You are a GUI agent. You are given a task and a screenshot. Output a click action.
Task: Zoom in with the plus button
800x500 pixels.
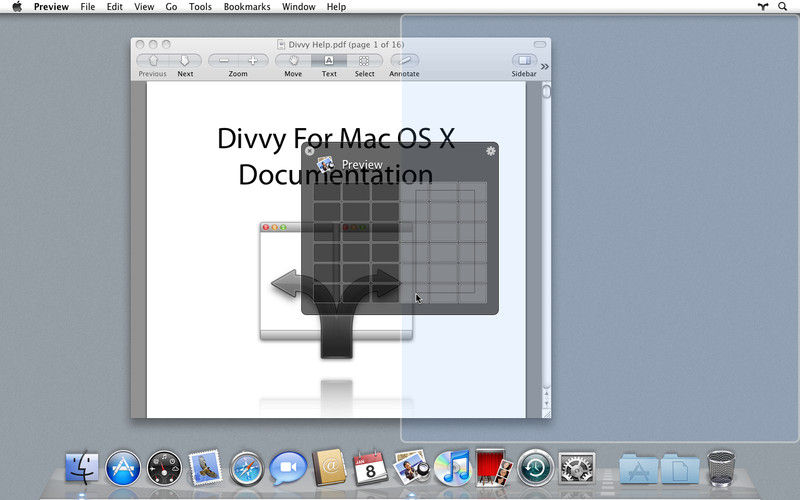[x=253, y=61]
